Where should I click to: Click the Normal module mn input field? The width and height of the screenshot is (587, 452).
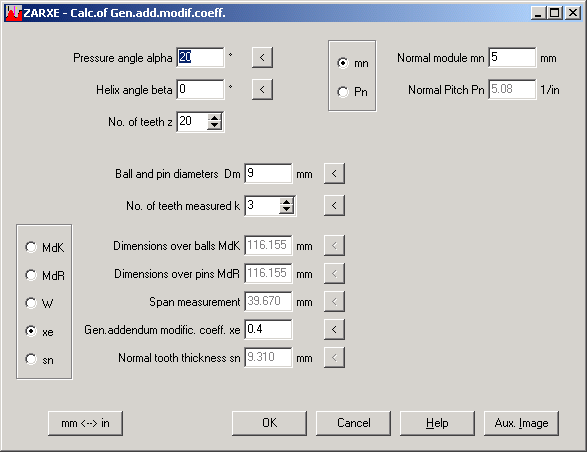pyautogui.click(x=512, y=58)
